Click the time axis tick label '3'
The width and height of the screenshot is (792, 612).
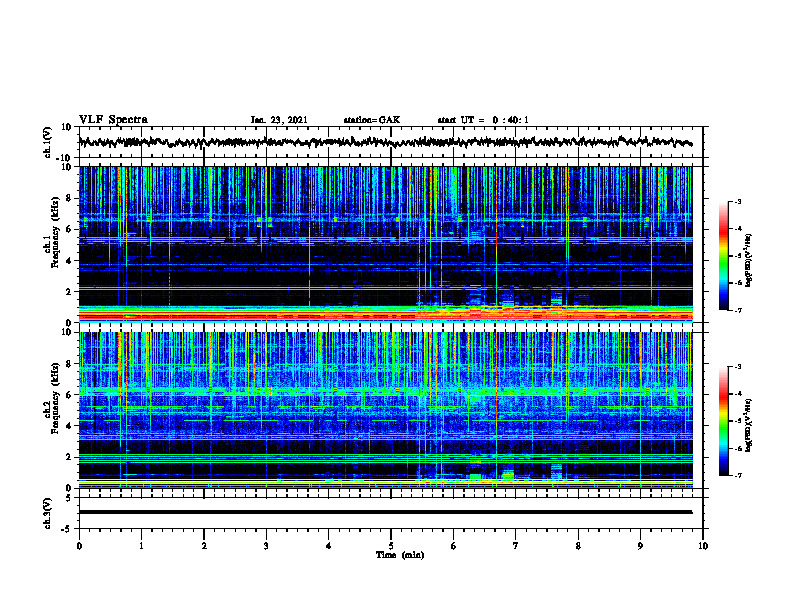266,546
